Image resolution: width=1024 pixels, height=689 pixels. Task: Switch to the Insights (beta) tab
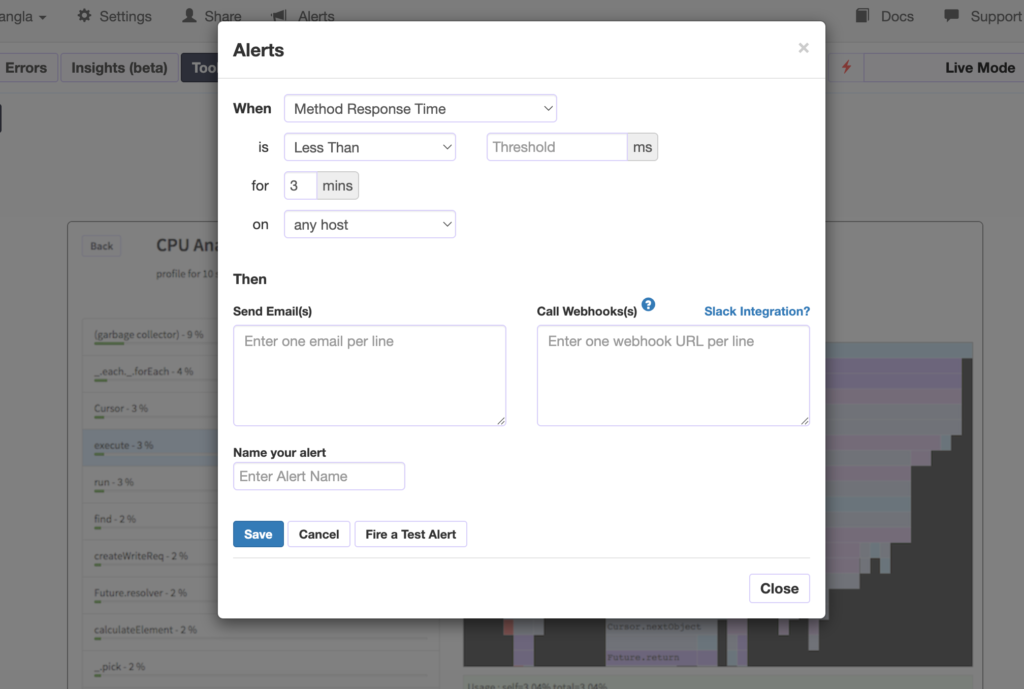pyautogui.click(x=119, y=68)
